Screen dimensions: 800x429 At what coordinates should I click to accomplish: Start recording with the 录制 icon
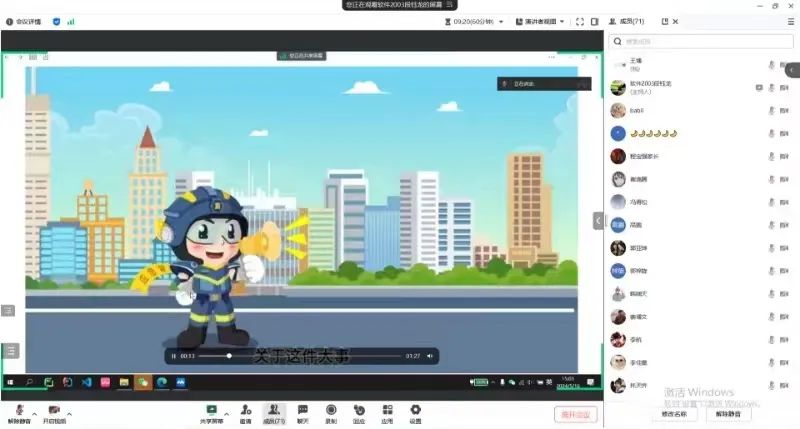coord(331,411)
